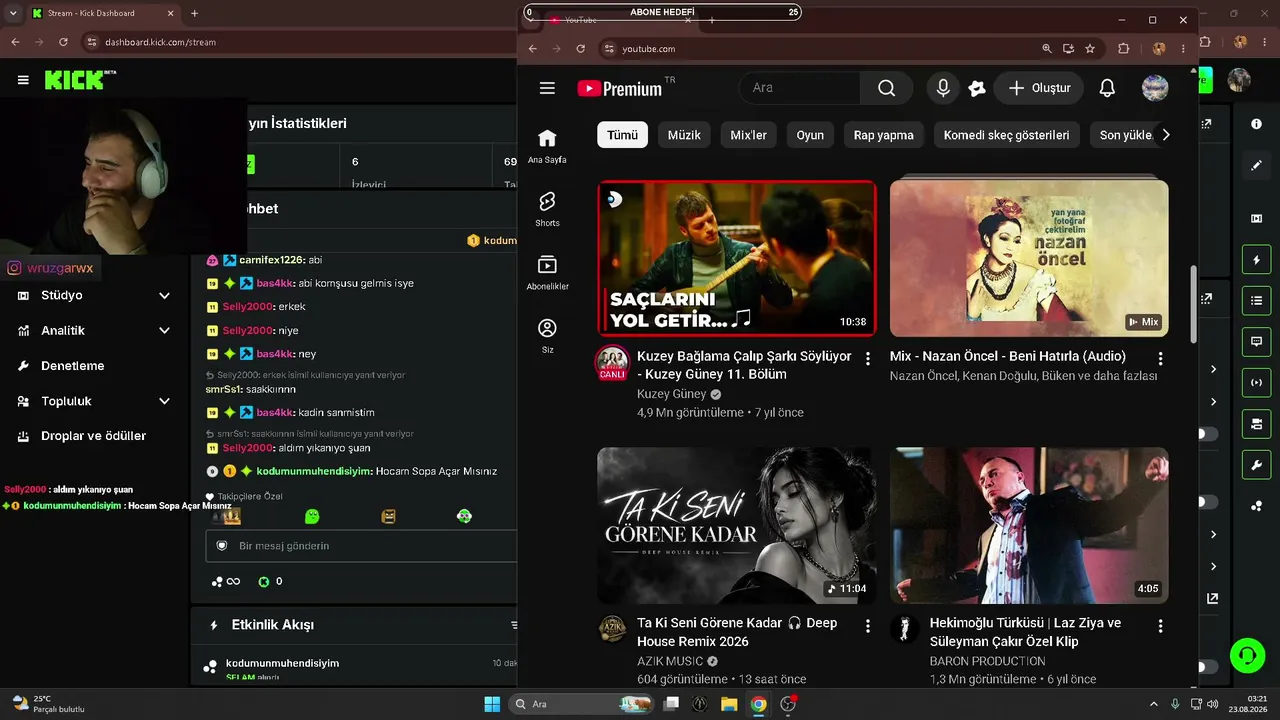Viewport: 1280px width, 720px height.
Task: Open the Ta Ki Seni Görene Kadar title
Action: 737,632
